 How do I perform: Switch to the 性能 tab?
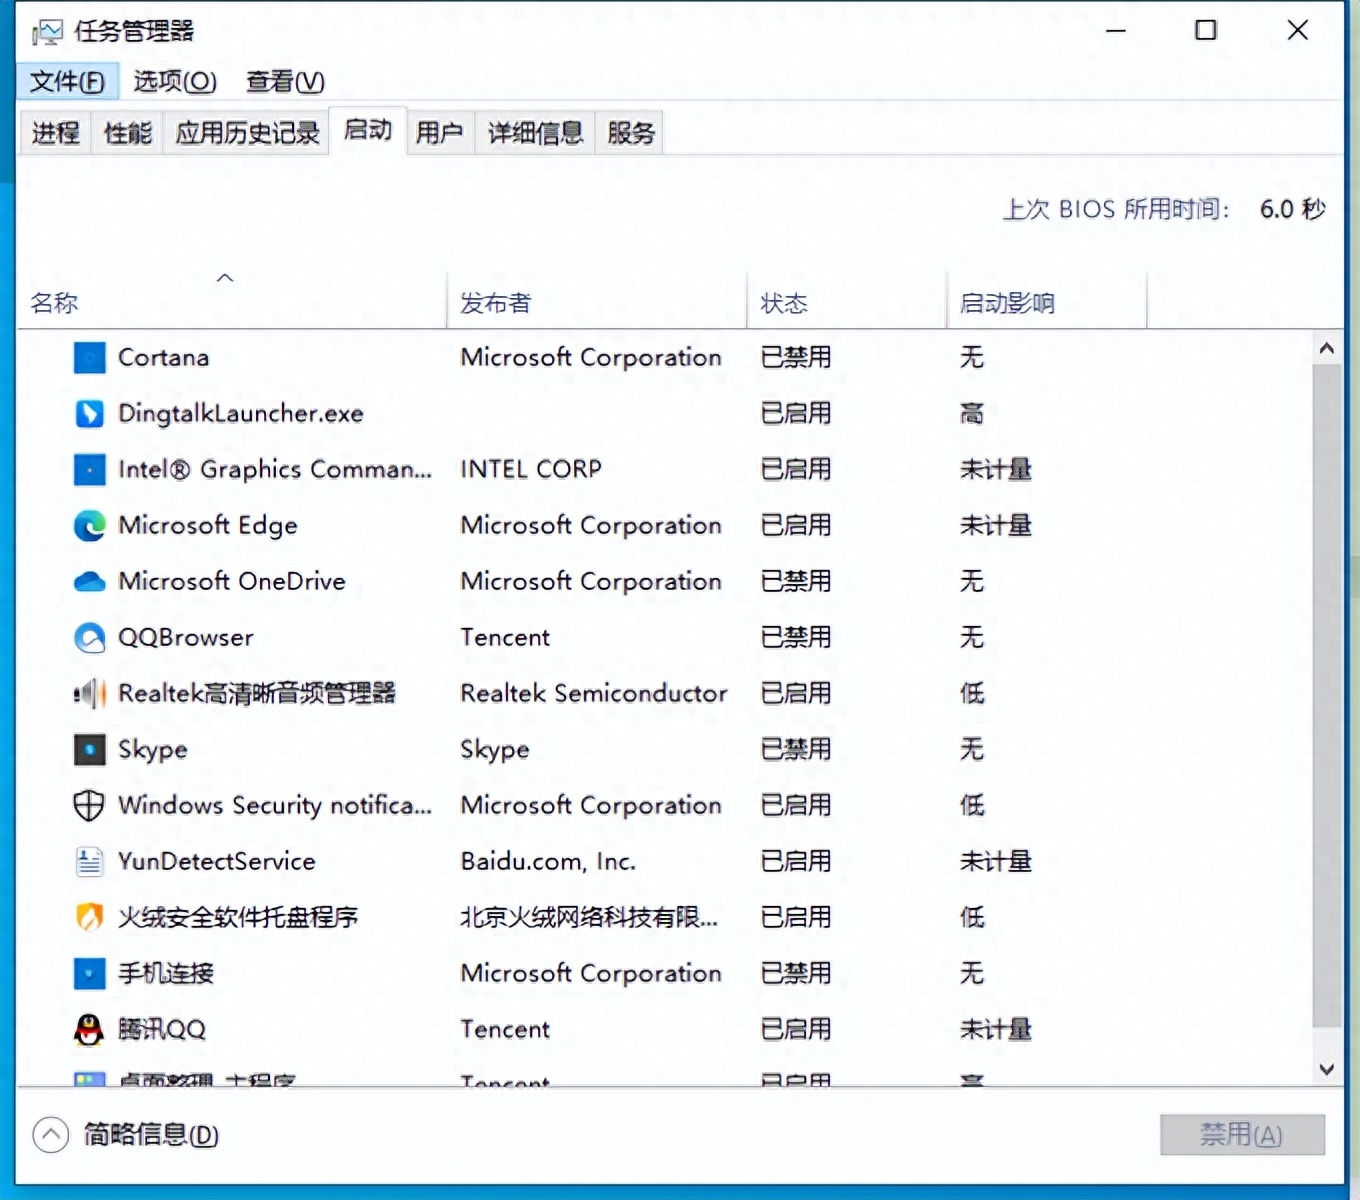tap(128, 133)
